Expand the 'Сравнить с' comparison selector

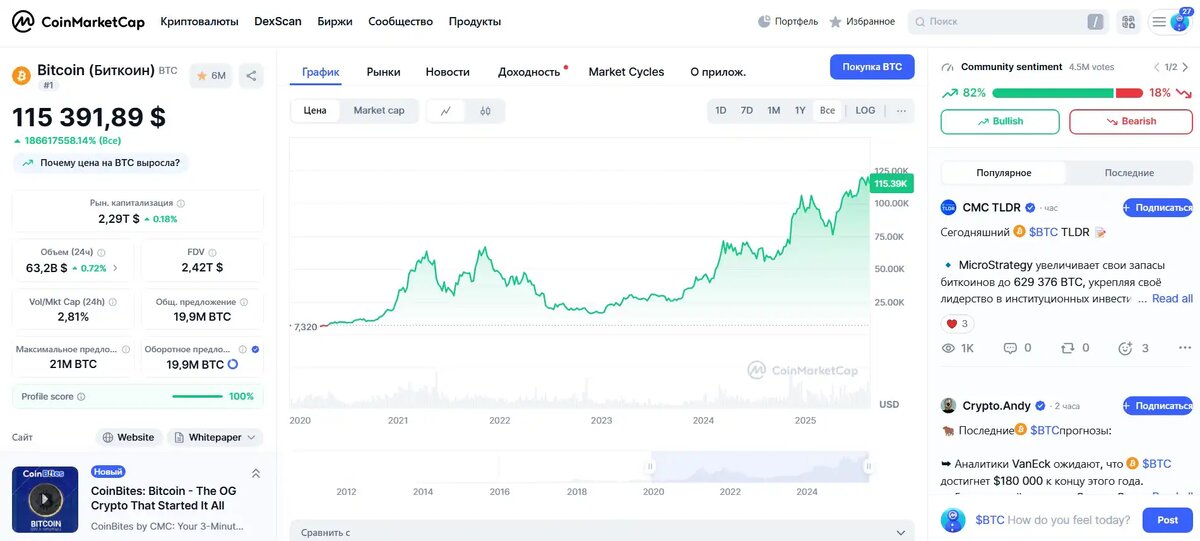click(x=602, y=532)
